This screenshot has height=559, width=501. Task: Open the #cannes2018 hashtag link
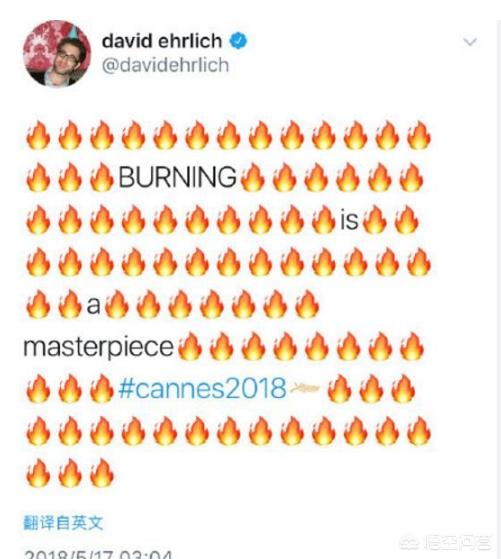(x=202, y=388)
